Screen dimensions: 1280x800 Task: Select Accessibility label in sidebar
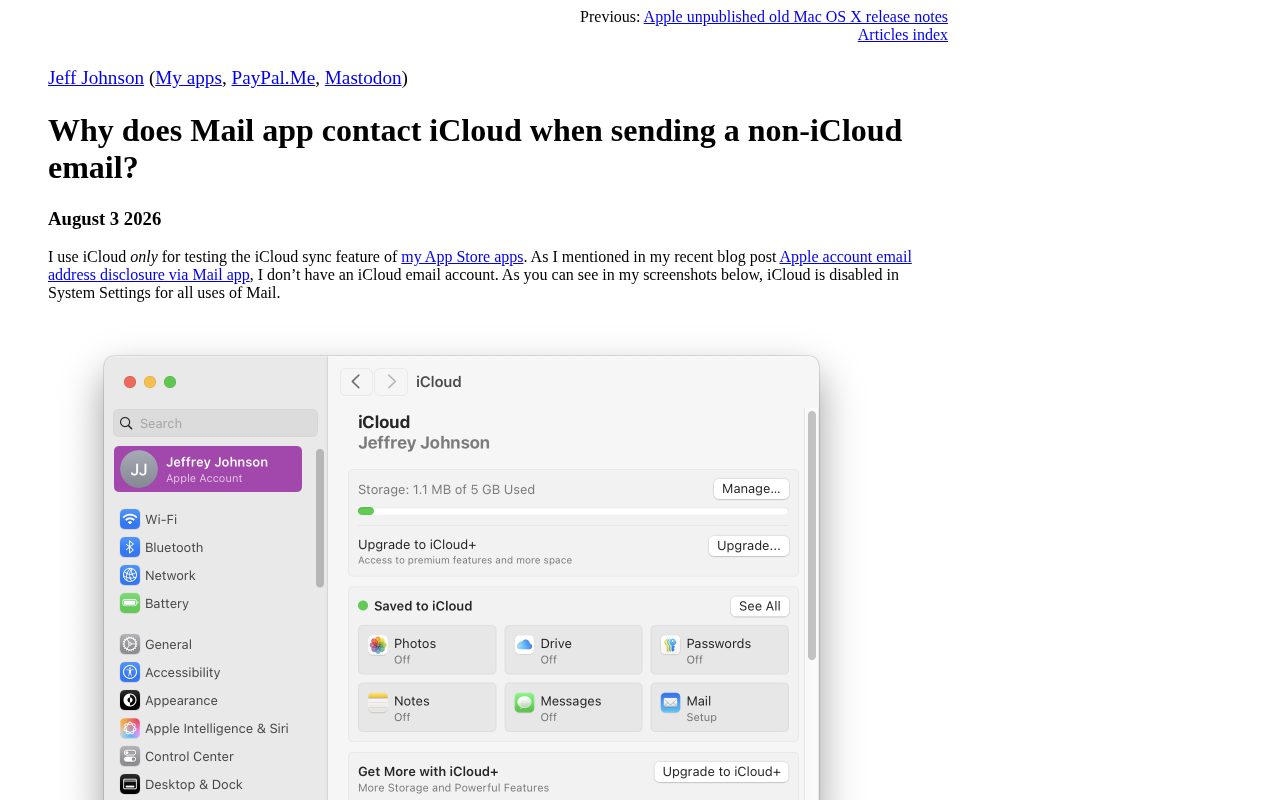click(x=183, y=672)
